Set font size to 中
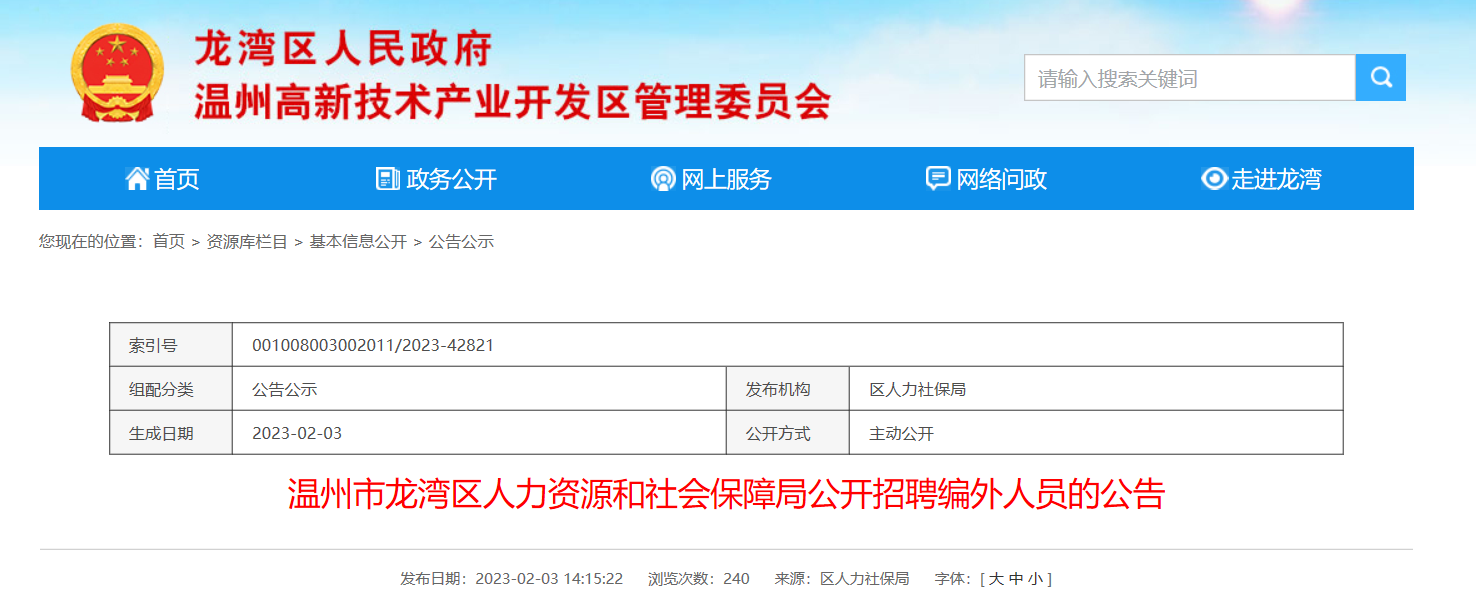Viewport: 1476px width, 607px height. point(1016,579)
